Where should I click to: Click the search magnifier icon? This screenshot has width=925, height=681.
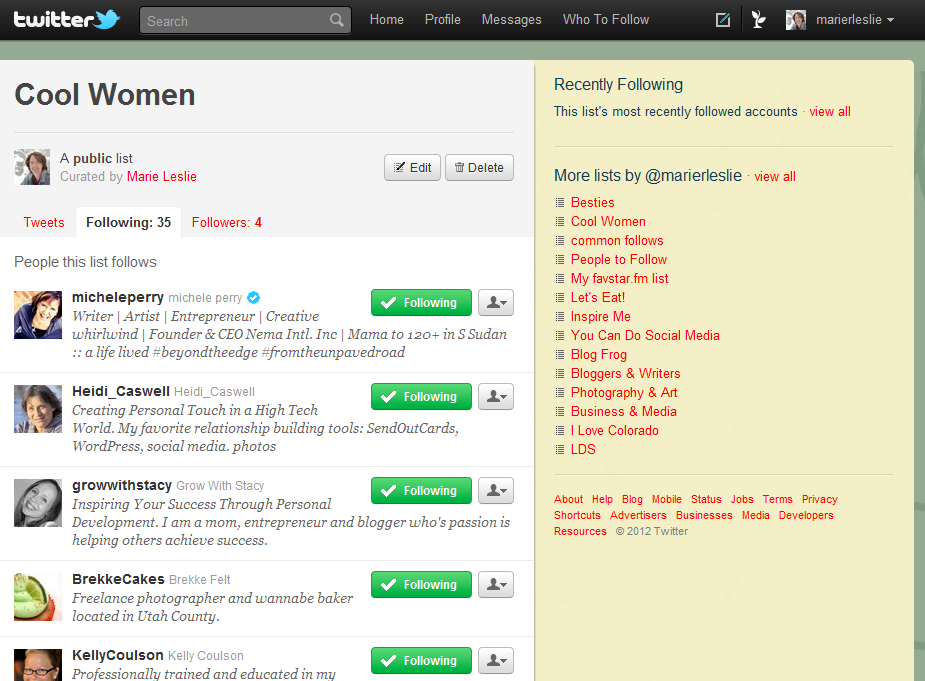[x=337, y=20]
